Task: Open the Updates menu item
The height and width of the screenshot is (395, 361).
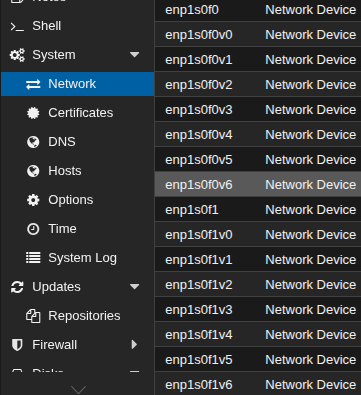Action: click(77, 287)
